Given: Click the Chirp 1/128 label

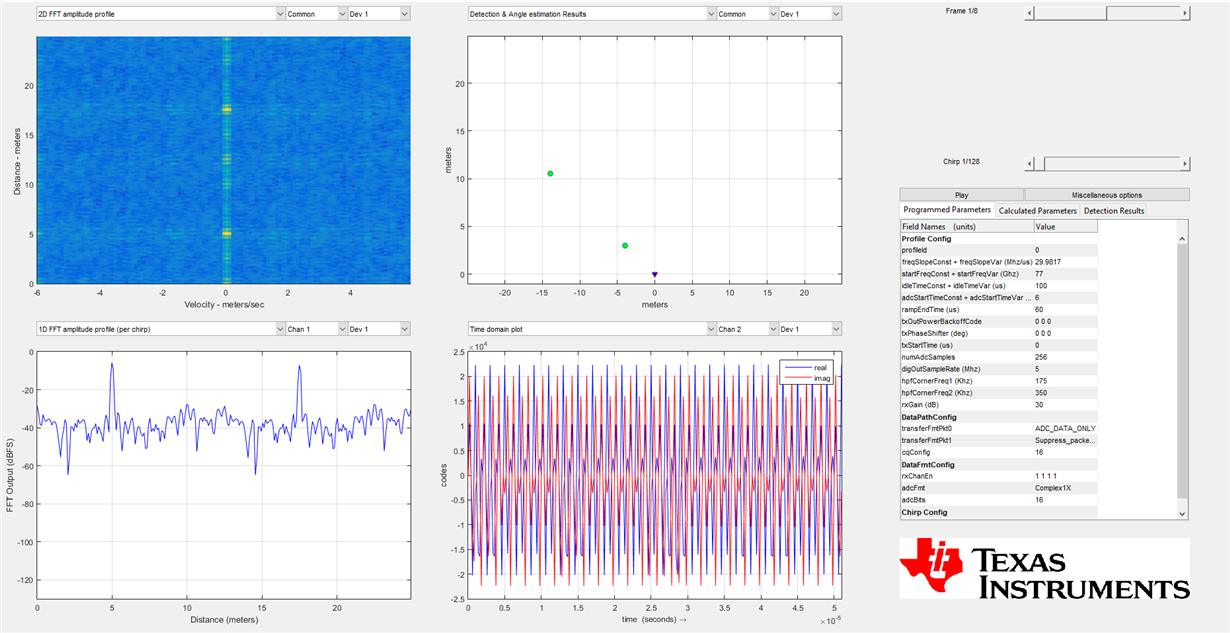Looking at the screenshot, I should pyautogui.click(x=961, y=161).
